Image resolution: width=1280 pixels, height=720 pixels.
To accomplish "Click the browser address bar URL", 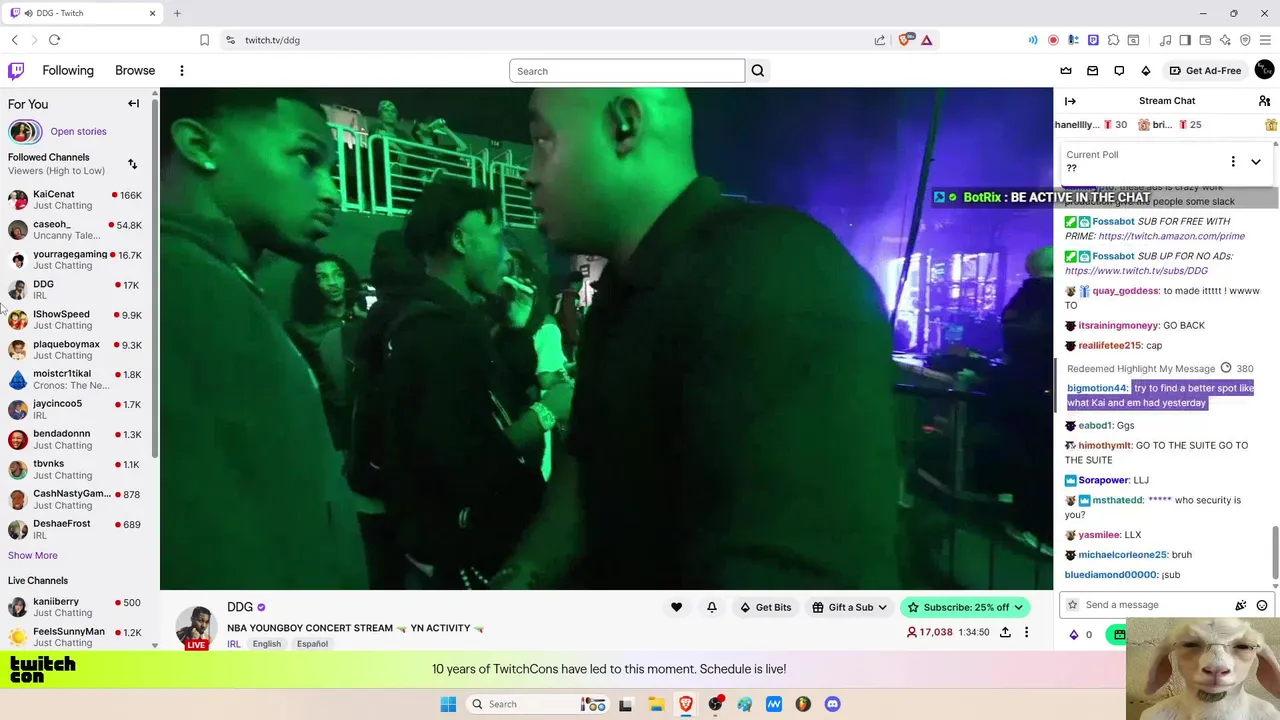I will click(272, 40).
